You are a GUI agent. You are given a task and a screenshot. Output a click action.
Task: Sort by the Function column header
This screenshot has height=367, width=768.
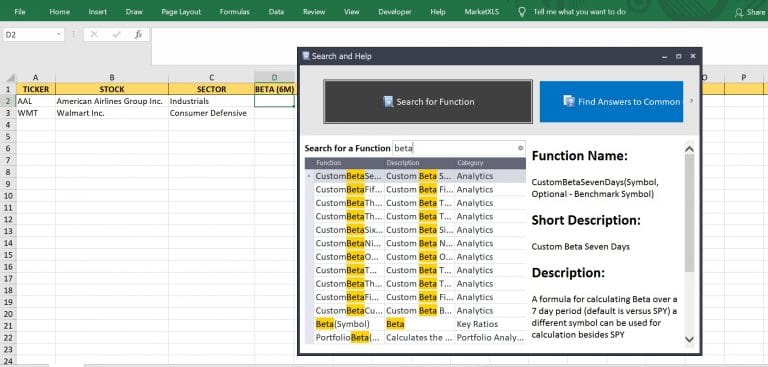pos(349,163)
